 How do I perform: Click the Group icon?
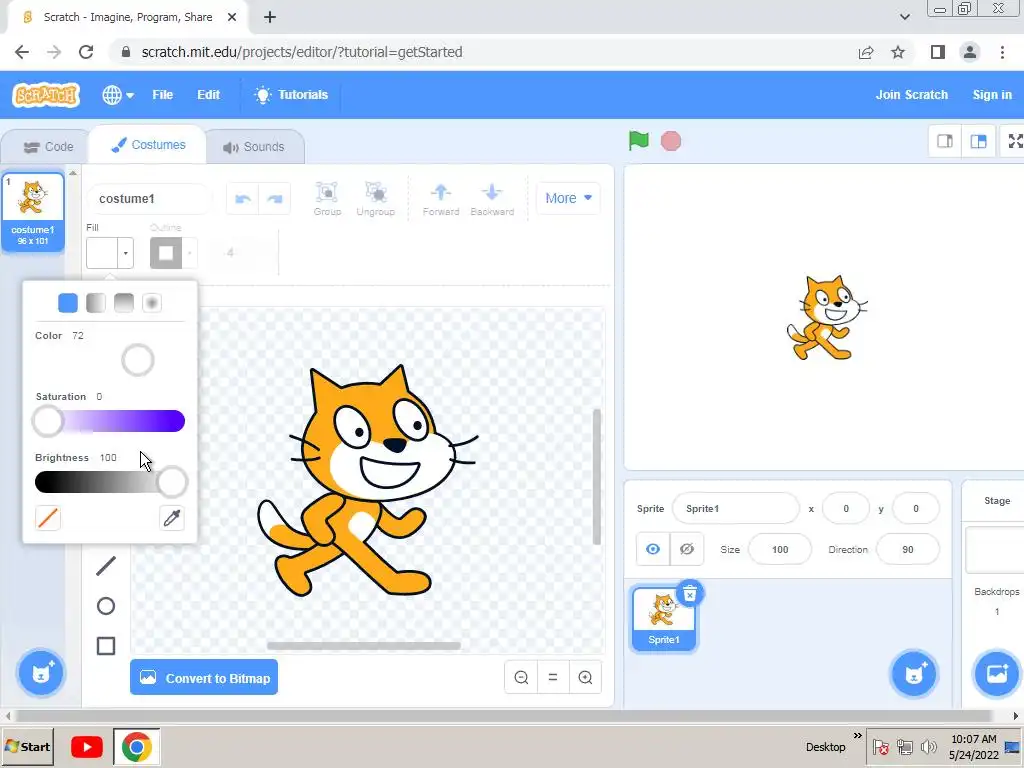click(x=327, y=199)
